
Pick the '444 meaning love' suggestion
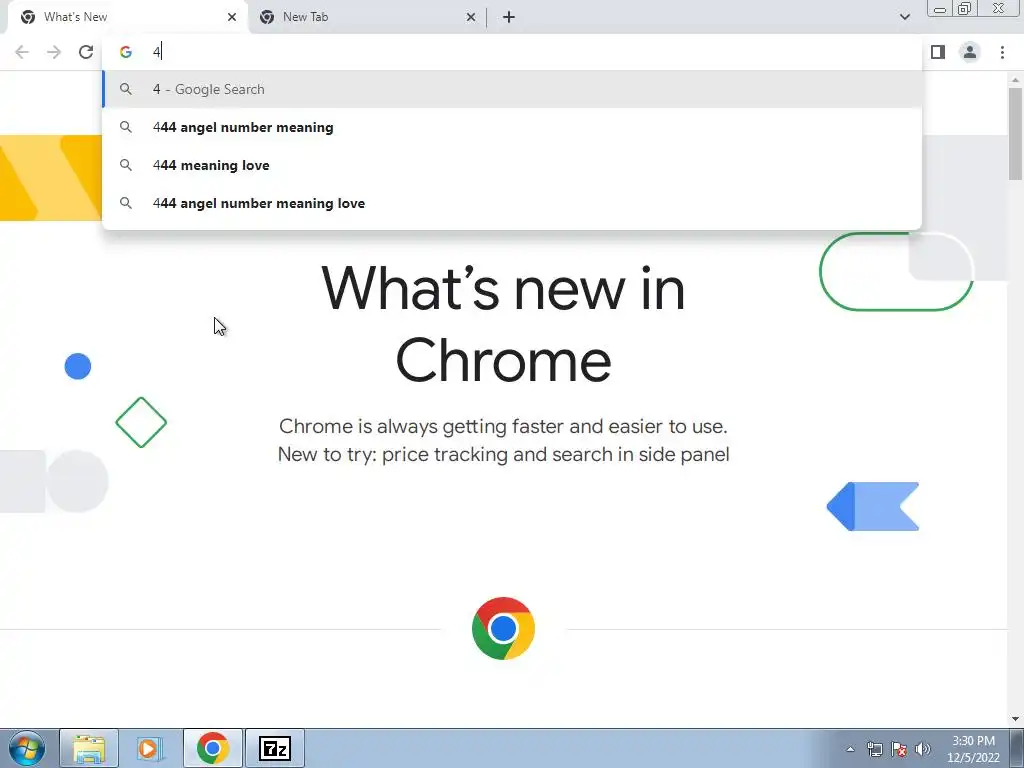[512, 165]
